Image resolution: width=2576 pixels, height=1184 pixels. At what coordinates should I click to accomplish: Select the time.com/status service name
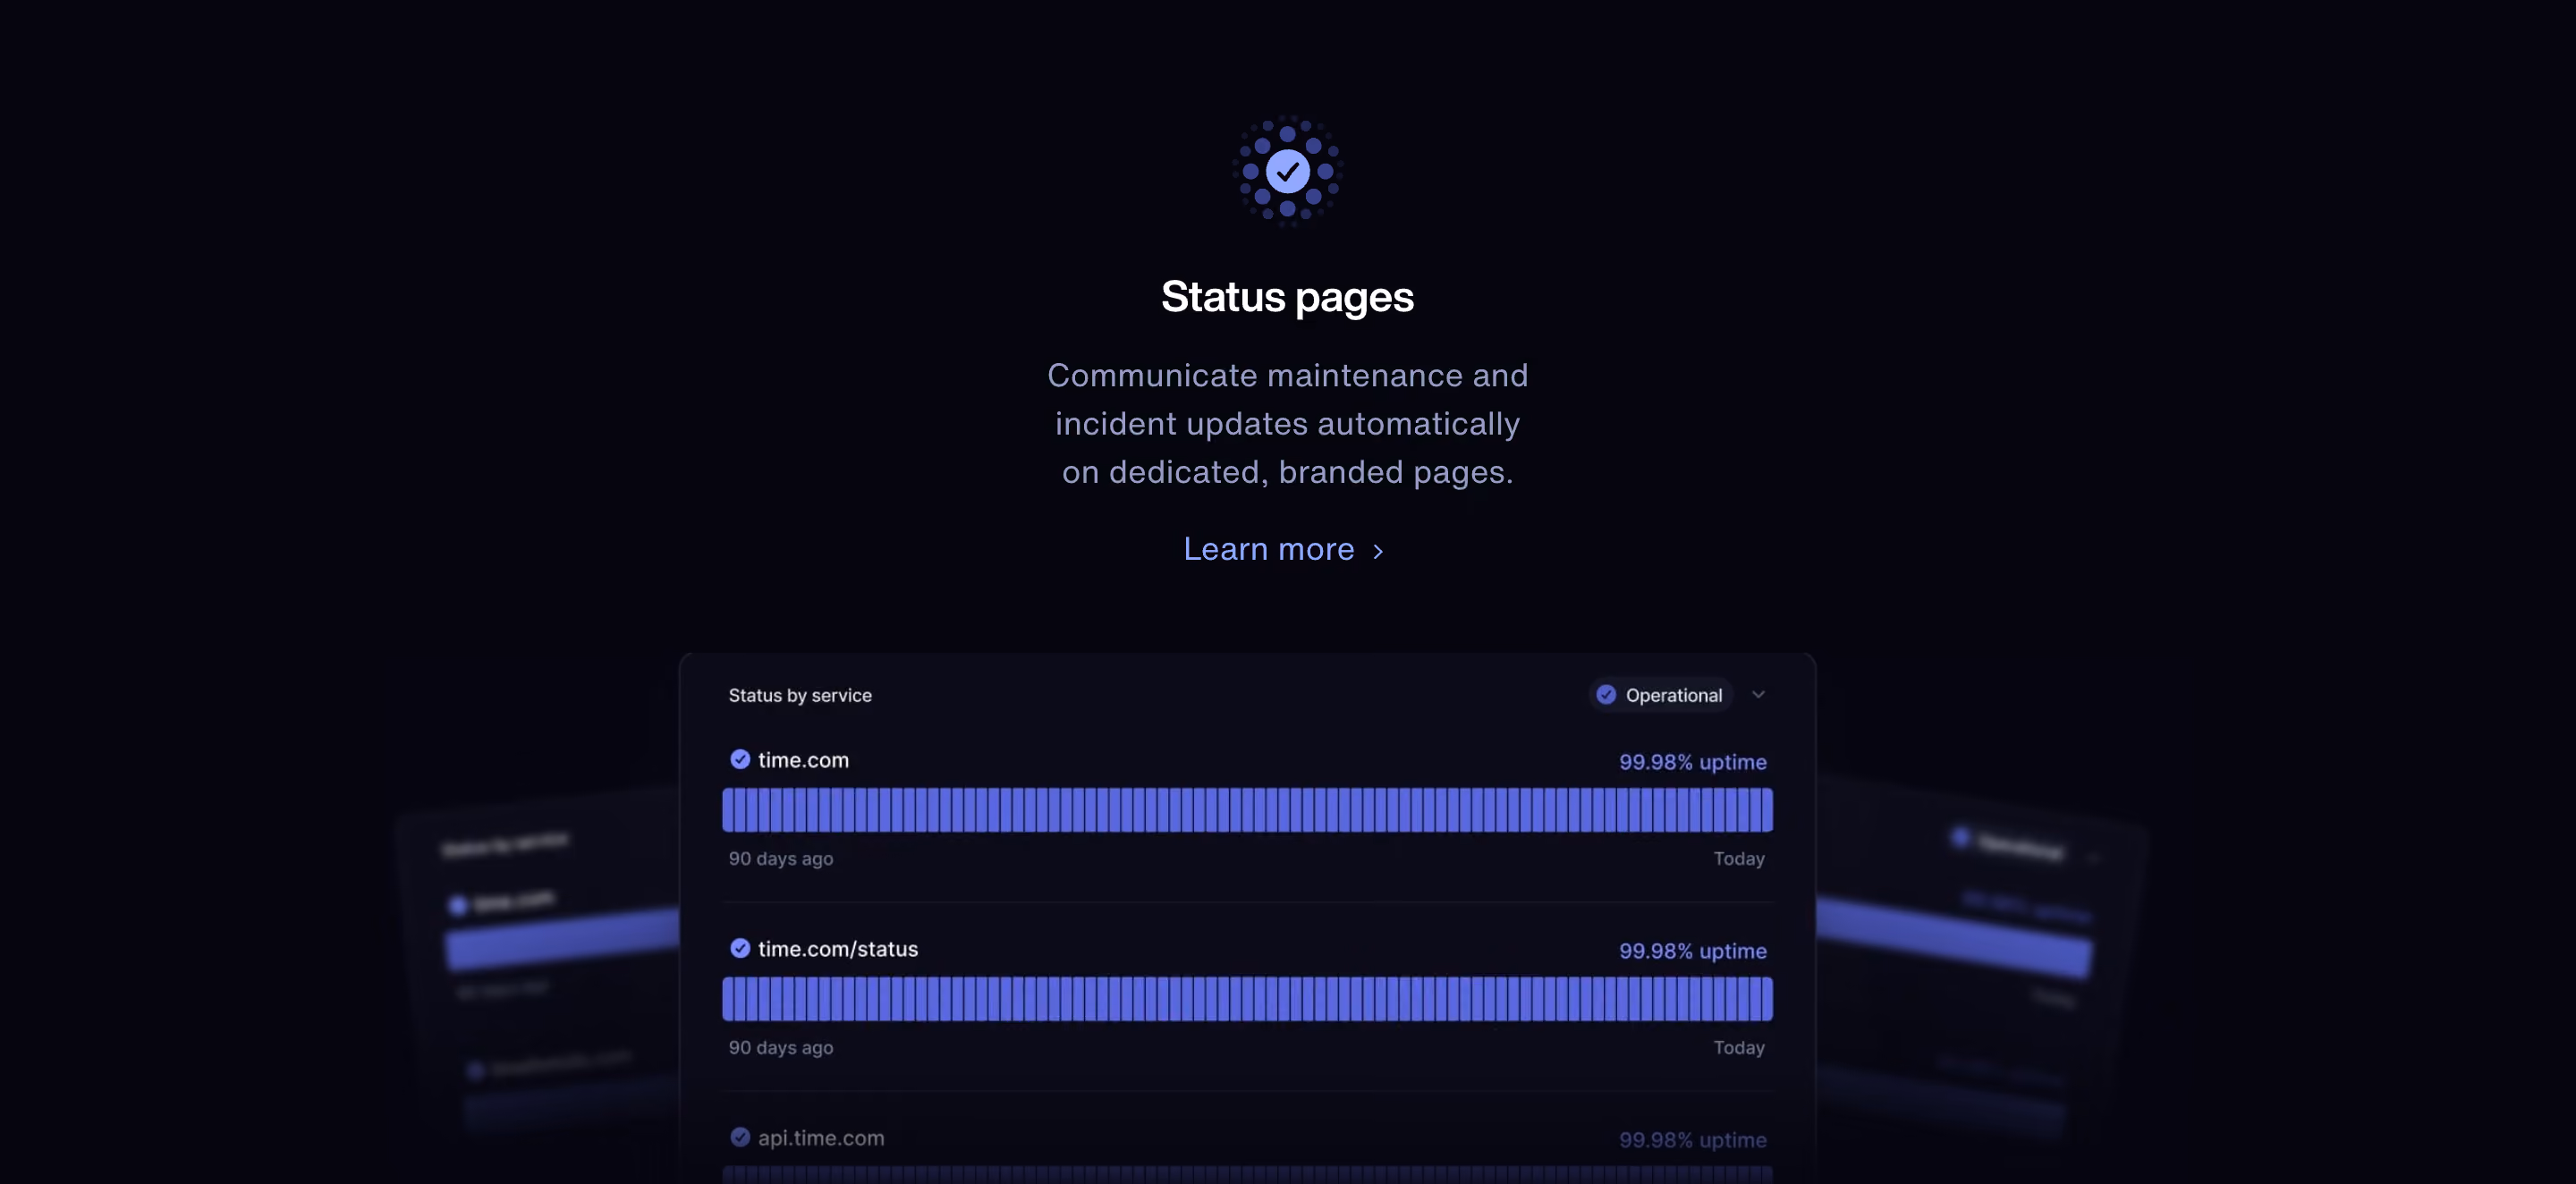[838, 949]
